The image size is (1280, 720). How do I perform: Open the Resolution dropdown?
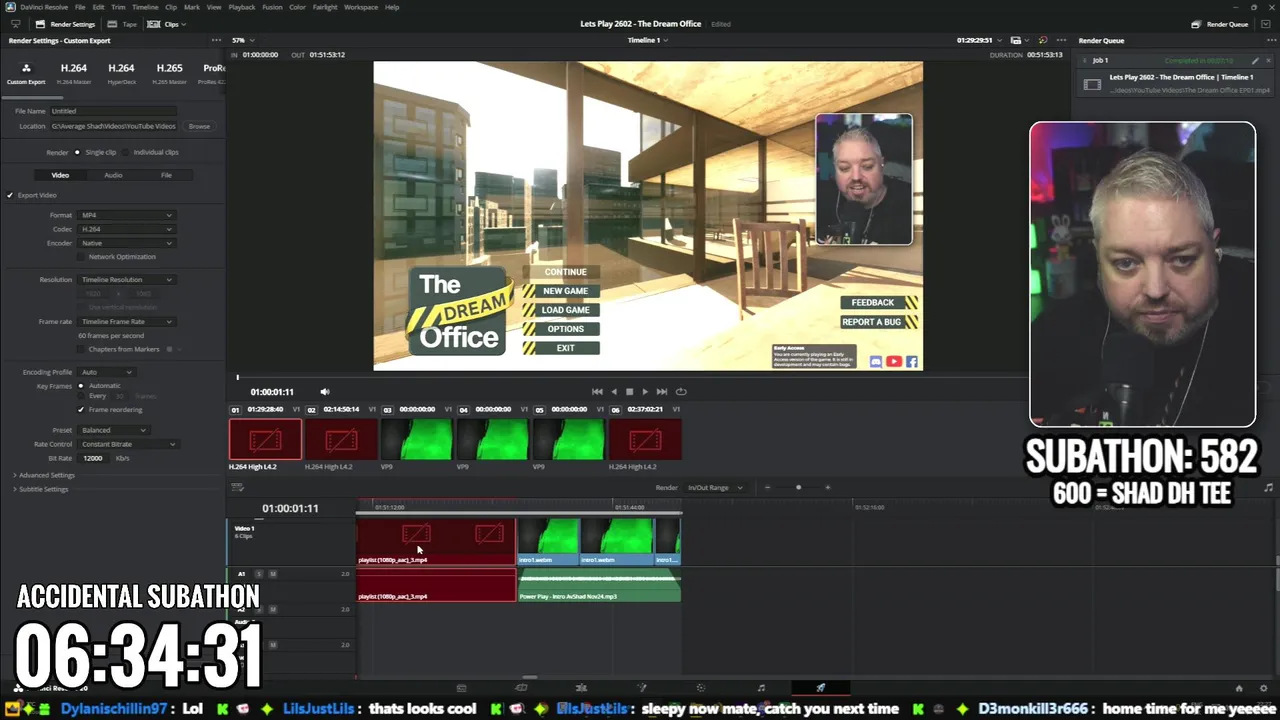(x=126, y=280)
